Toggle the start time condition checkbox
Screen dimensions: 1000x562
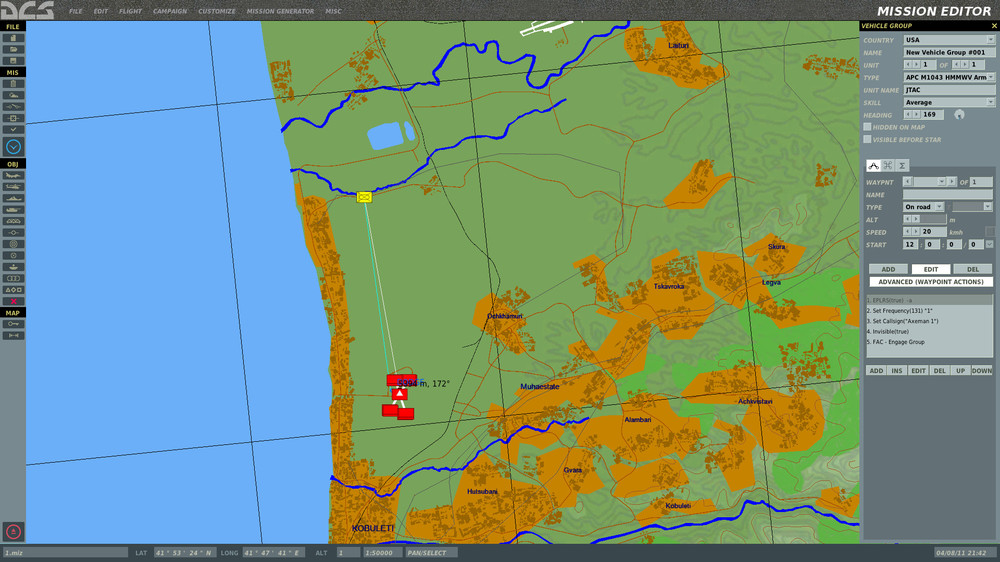(x=990, y=244)
